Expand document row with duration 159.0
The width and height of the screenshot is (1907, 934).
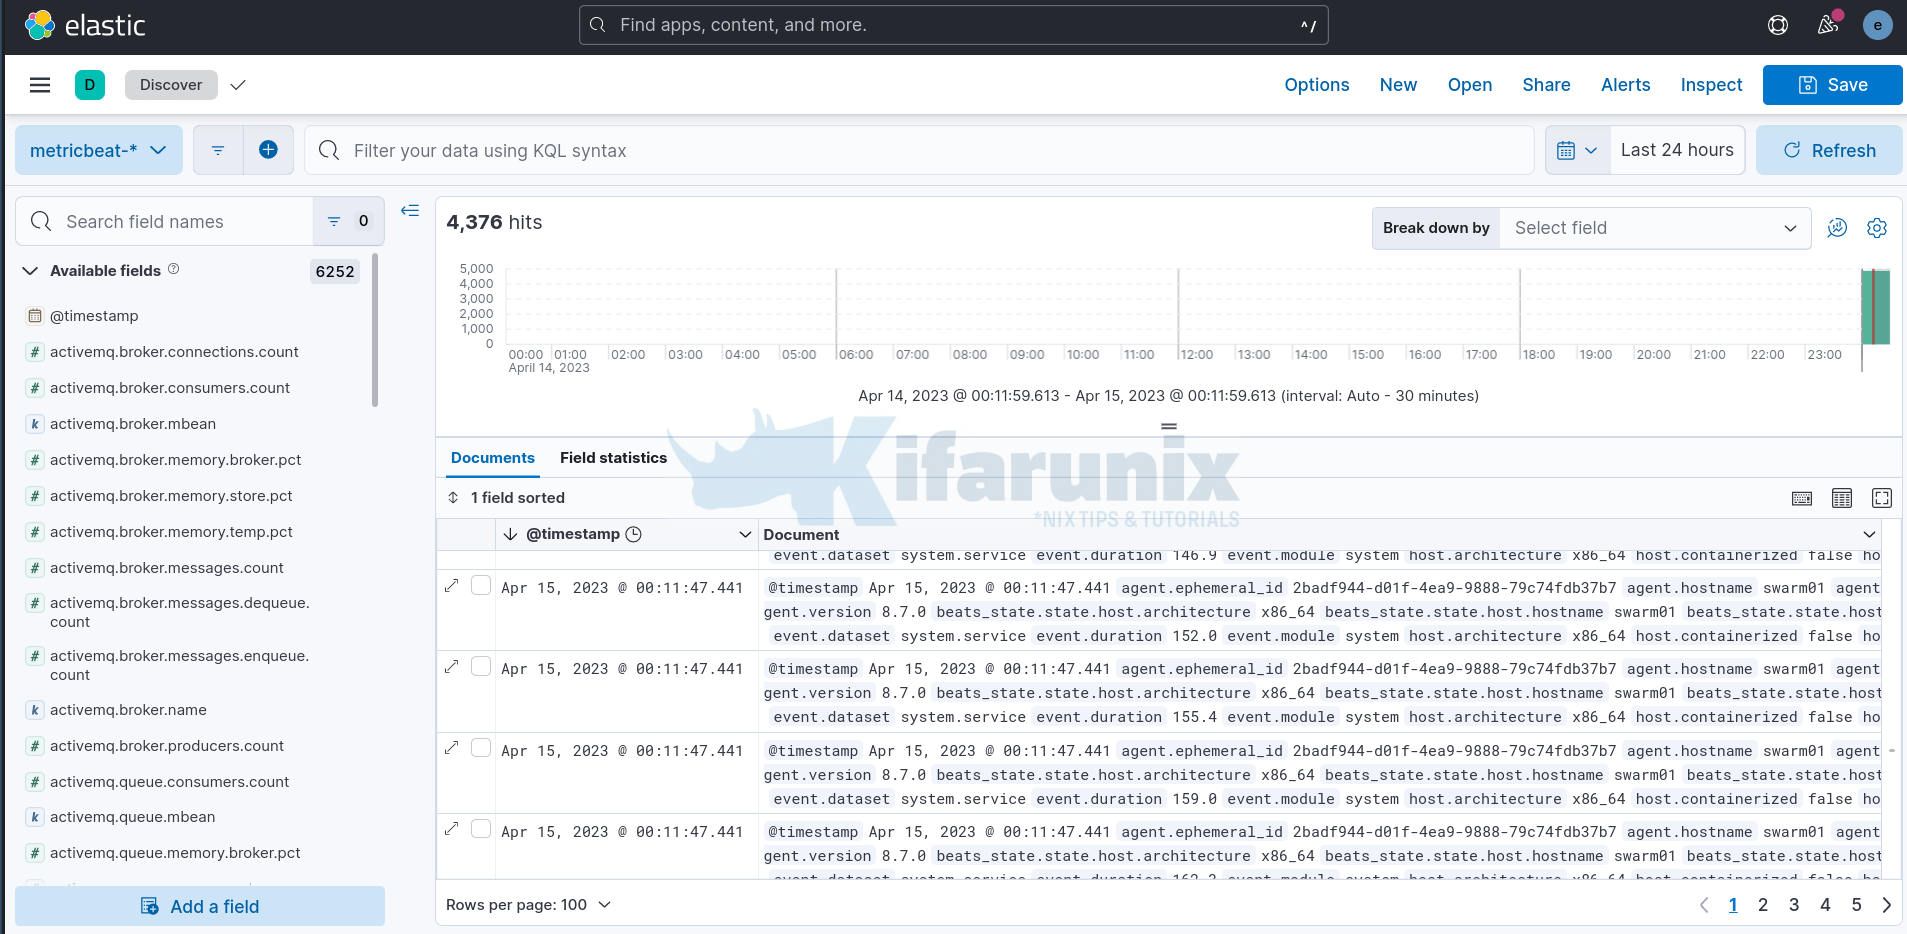452,748
